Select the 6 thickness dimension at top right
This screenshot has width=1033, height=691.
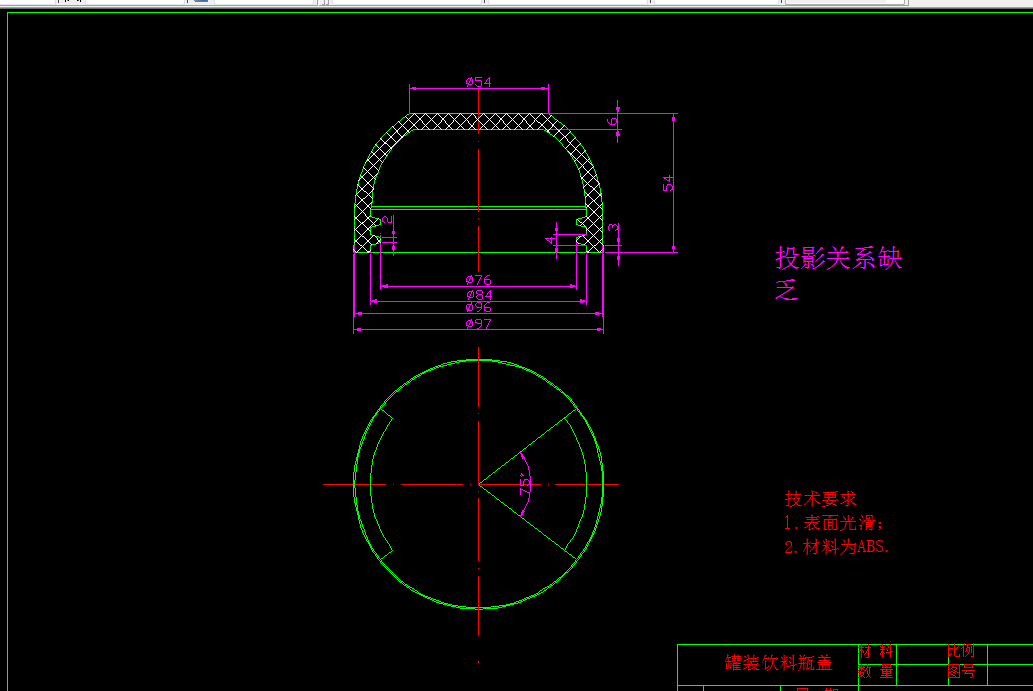tap(612, 121)
